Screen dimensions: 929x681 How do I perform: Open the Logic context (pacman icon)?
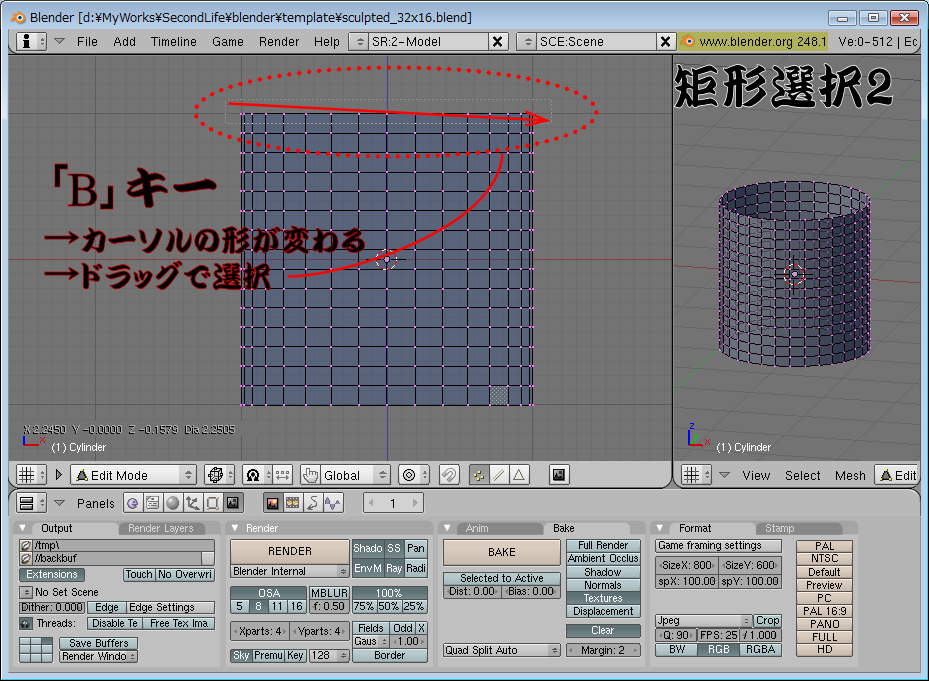(x=133, y=503)
